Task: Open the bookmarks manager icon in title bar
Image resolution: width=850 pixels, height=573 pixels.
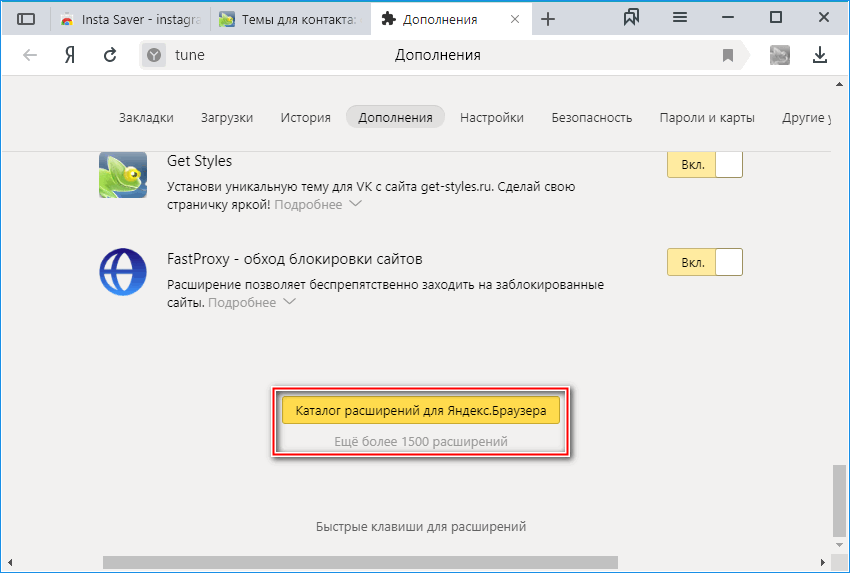Action: 631,18
